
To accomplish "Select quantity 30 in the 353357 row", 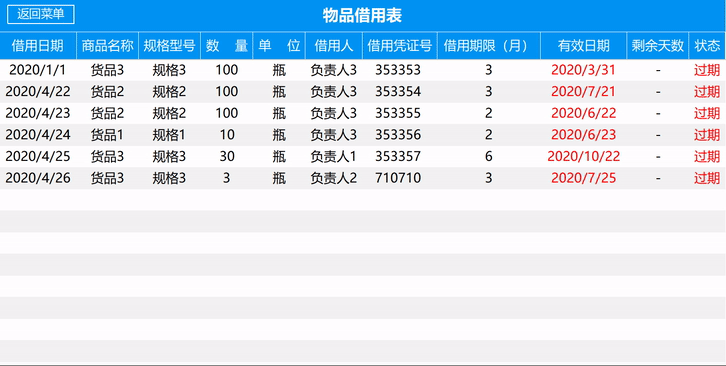I will click(x=227, y=156).
